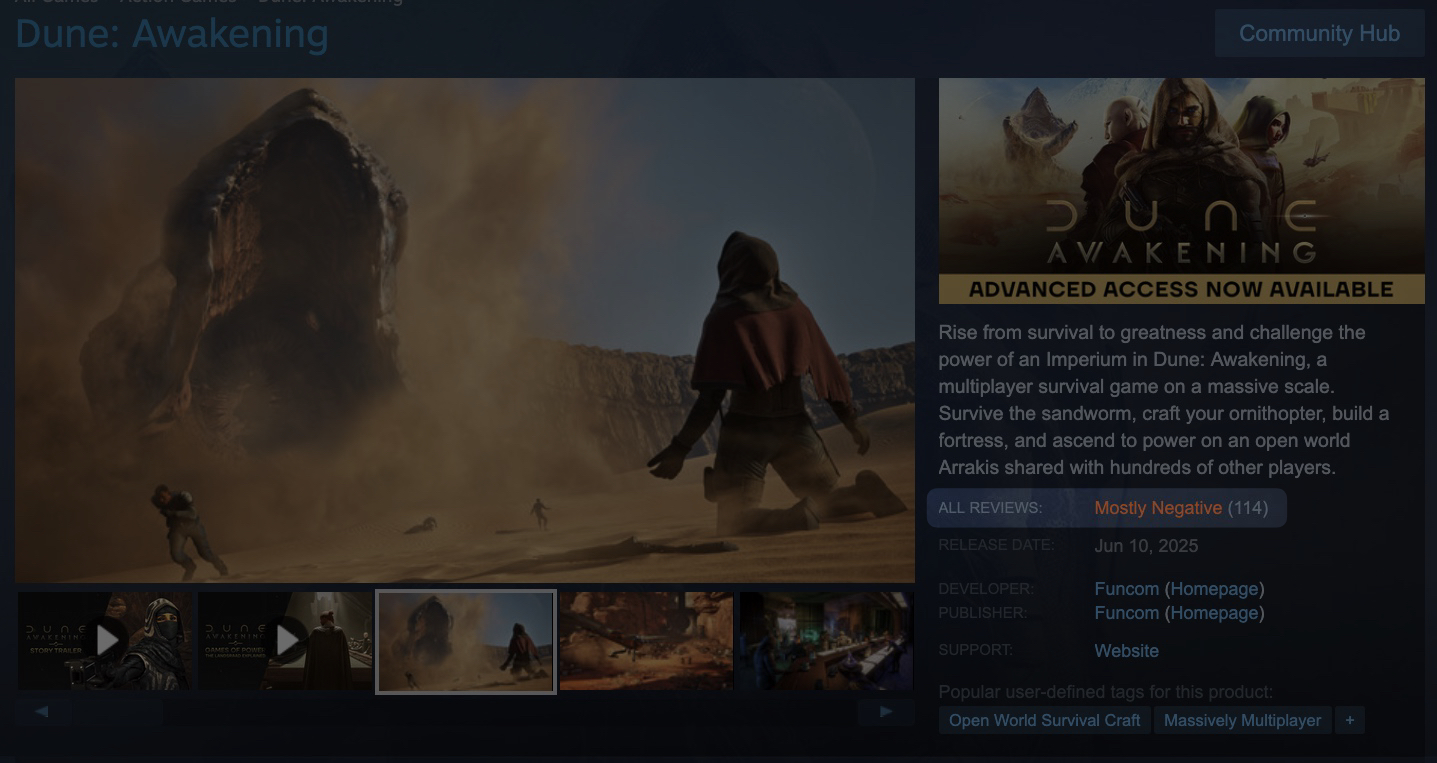Open the Homepage link in the Developer row
1437x763 pixels.
coord(1214,589)
